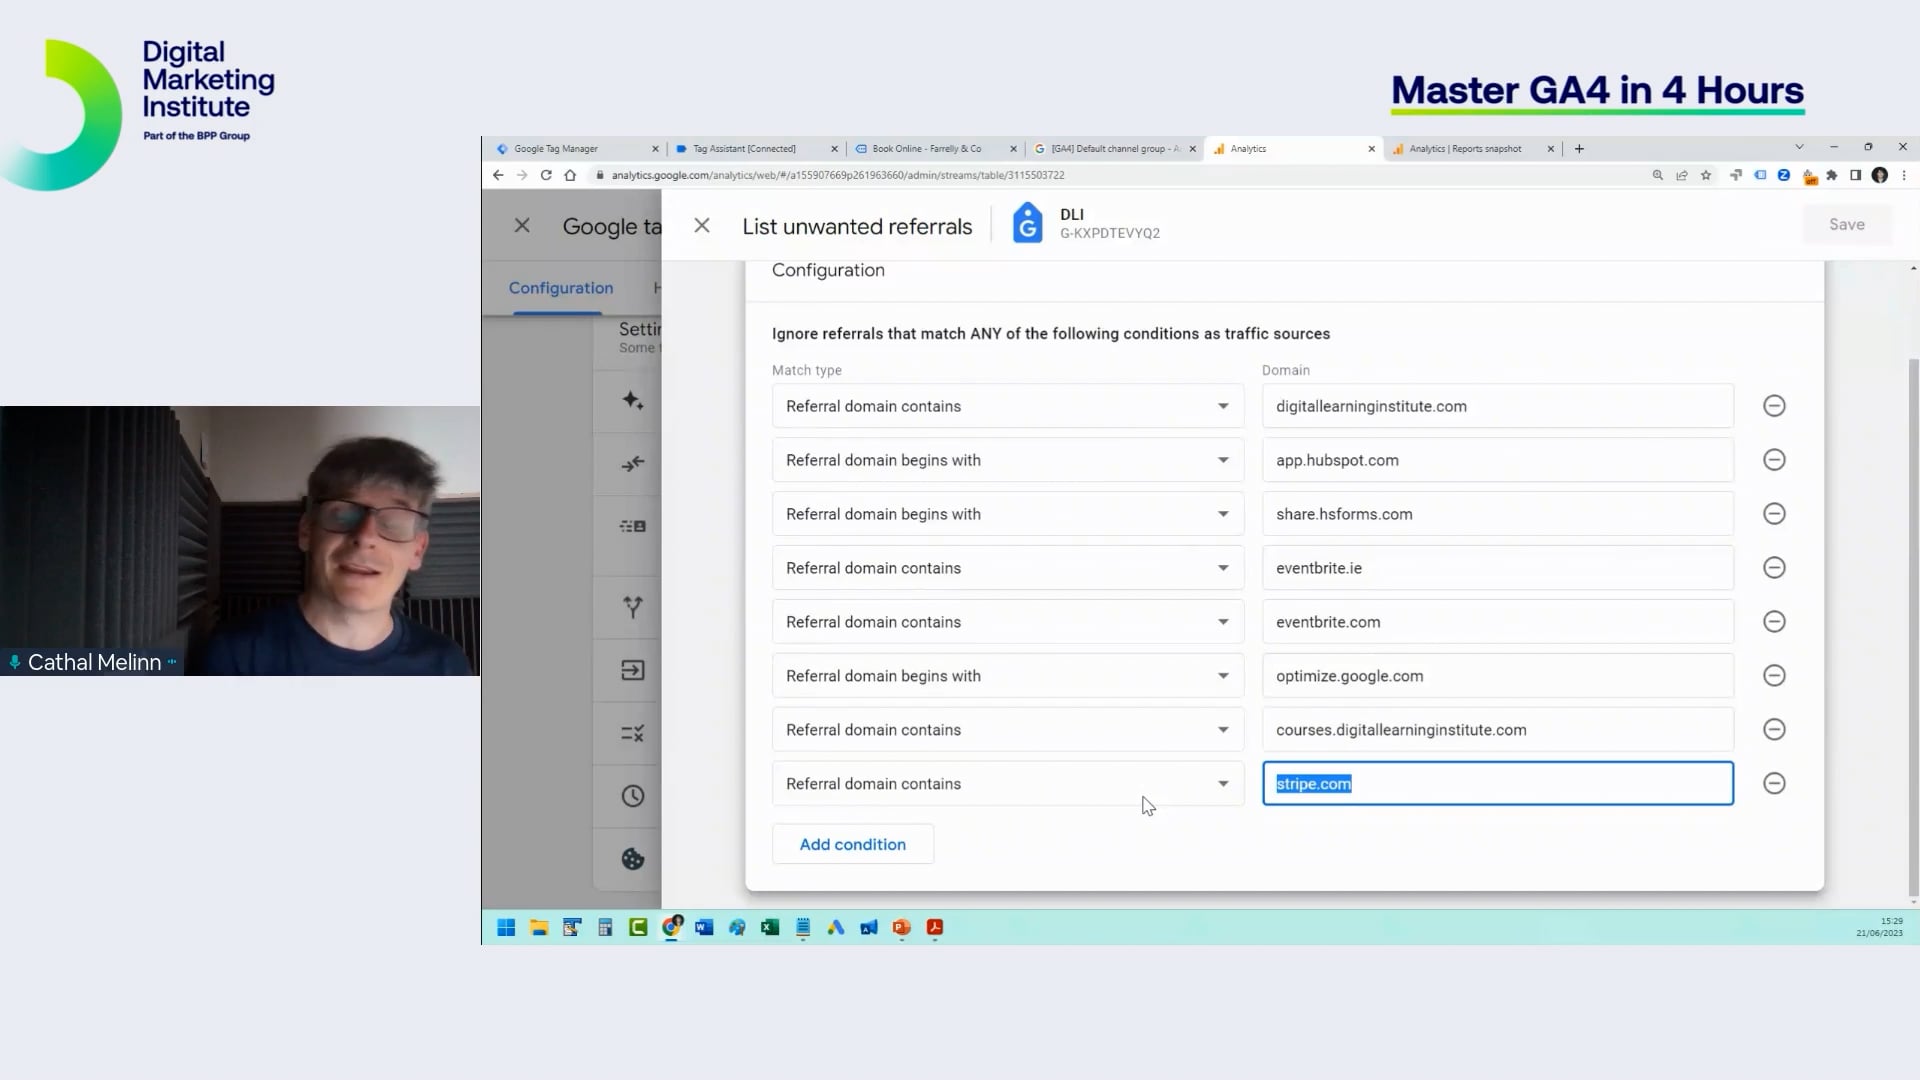This screenshot has width=1920, height=1080.
Task: Toggle the browser sidebar panel icon
Action: click(1856, 175)
